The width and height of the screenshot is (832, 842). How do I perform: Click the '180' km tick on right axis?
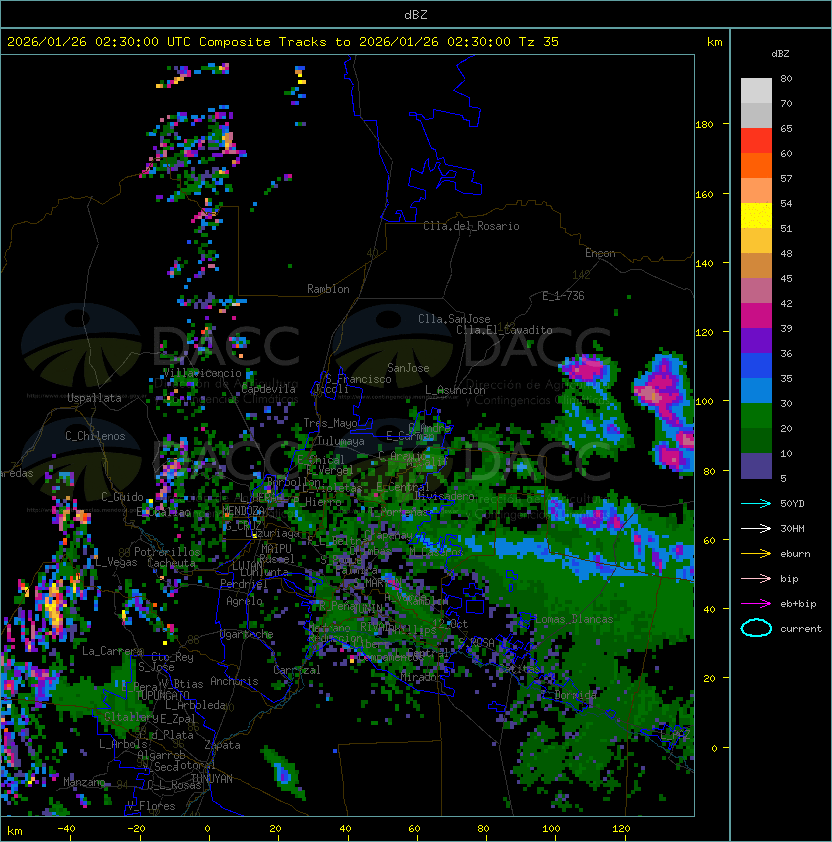[704, 124]
